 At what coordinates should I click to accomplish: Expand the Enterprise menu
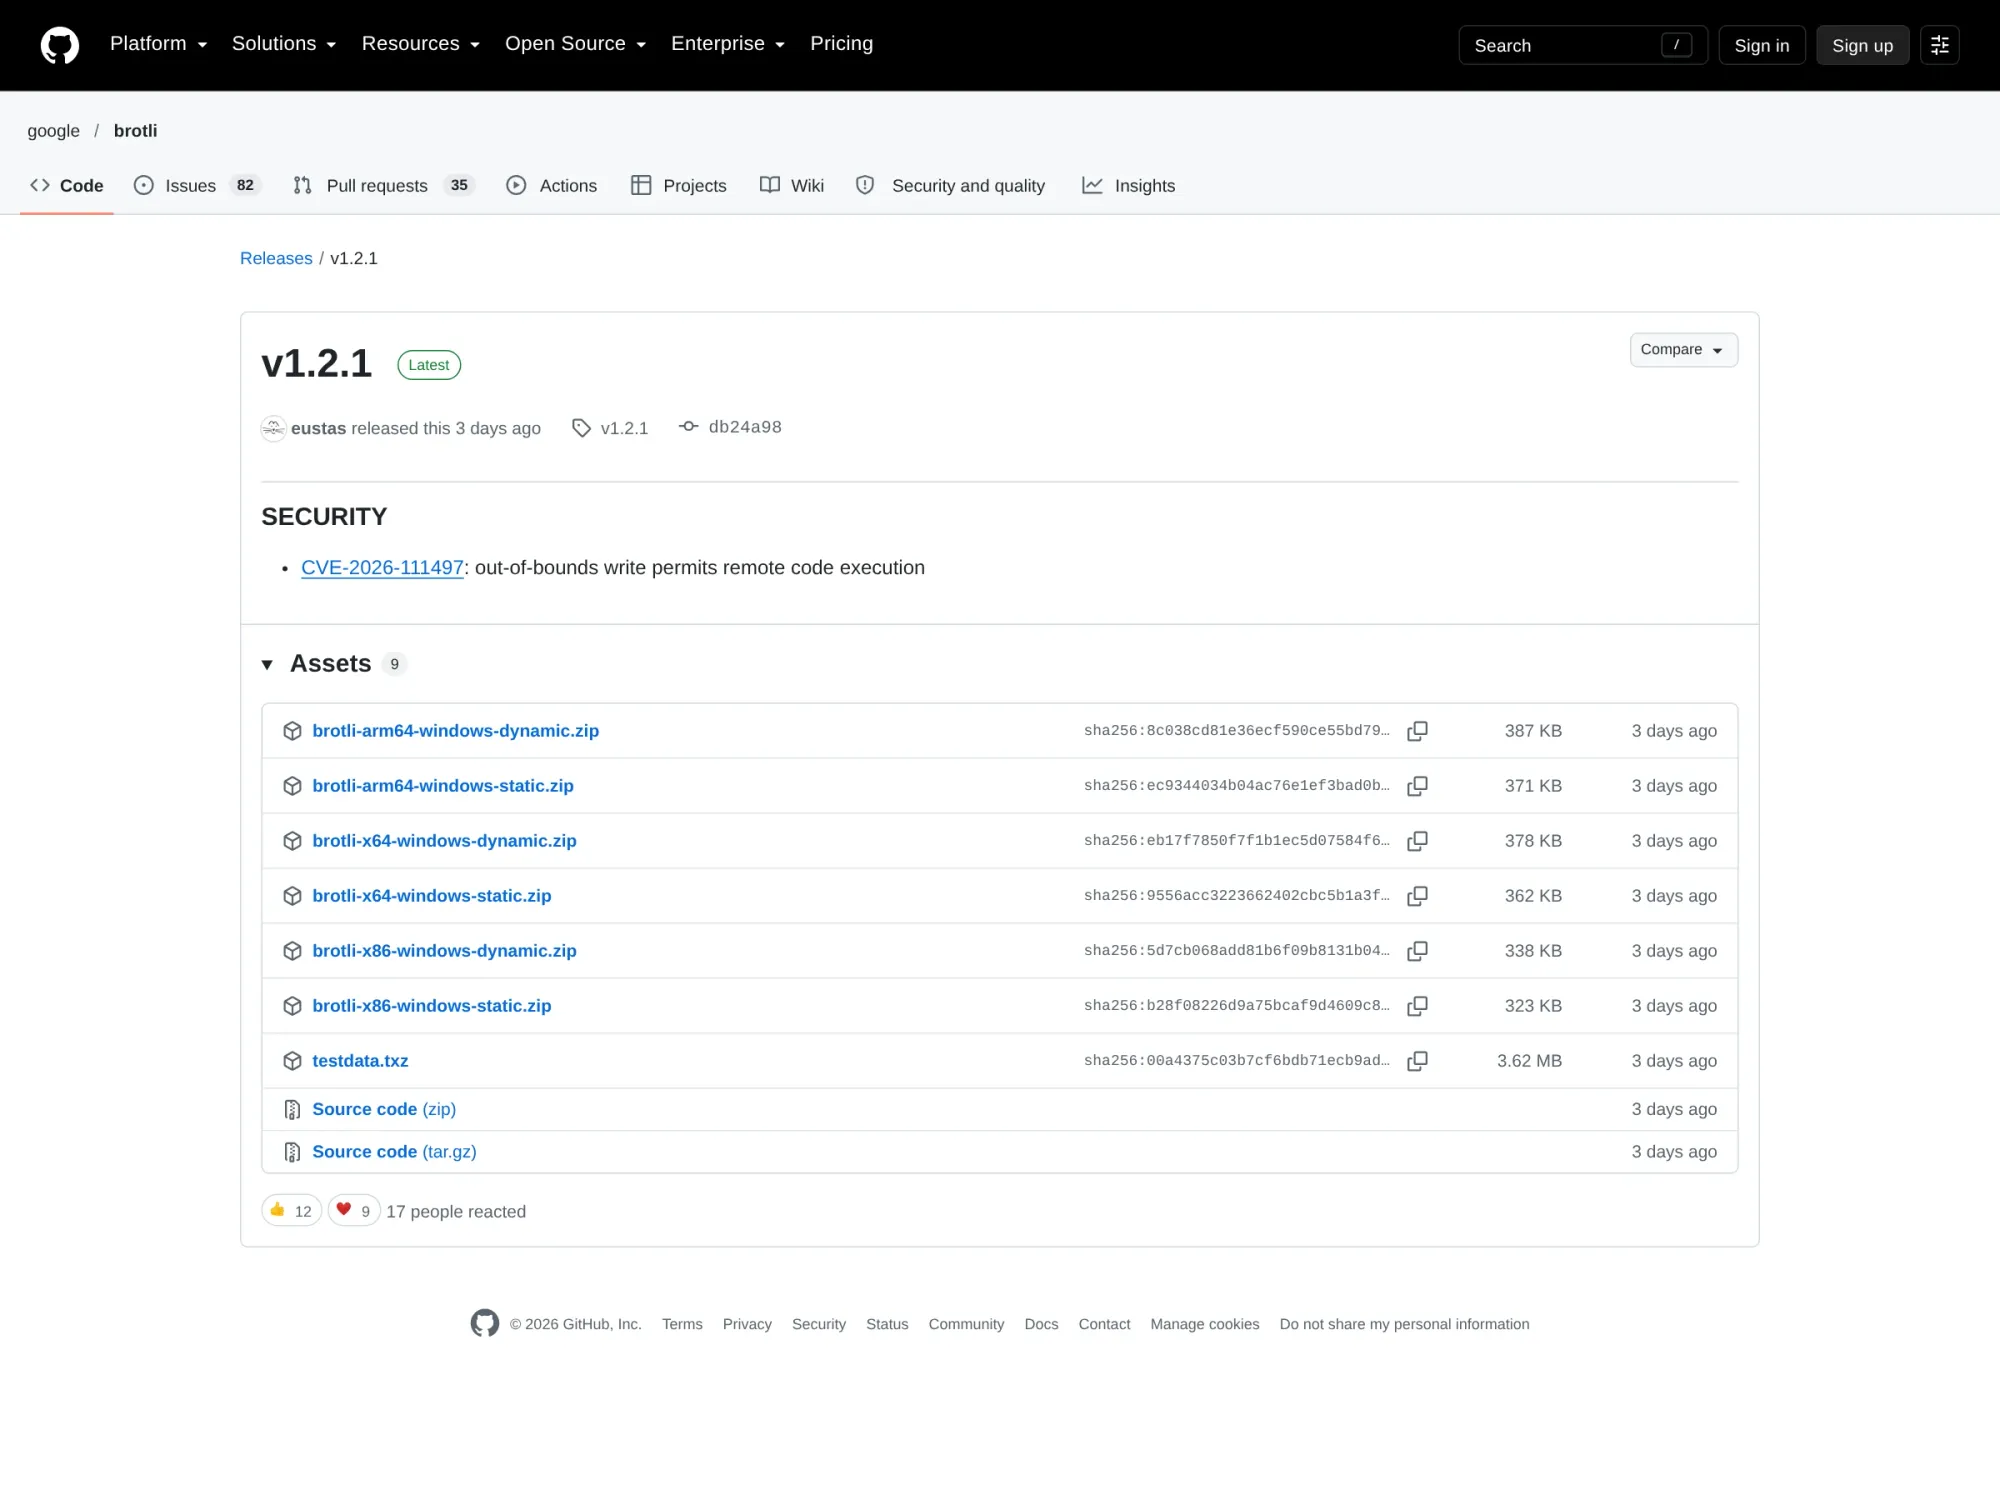tap(728, 44)
